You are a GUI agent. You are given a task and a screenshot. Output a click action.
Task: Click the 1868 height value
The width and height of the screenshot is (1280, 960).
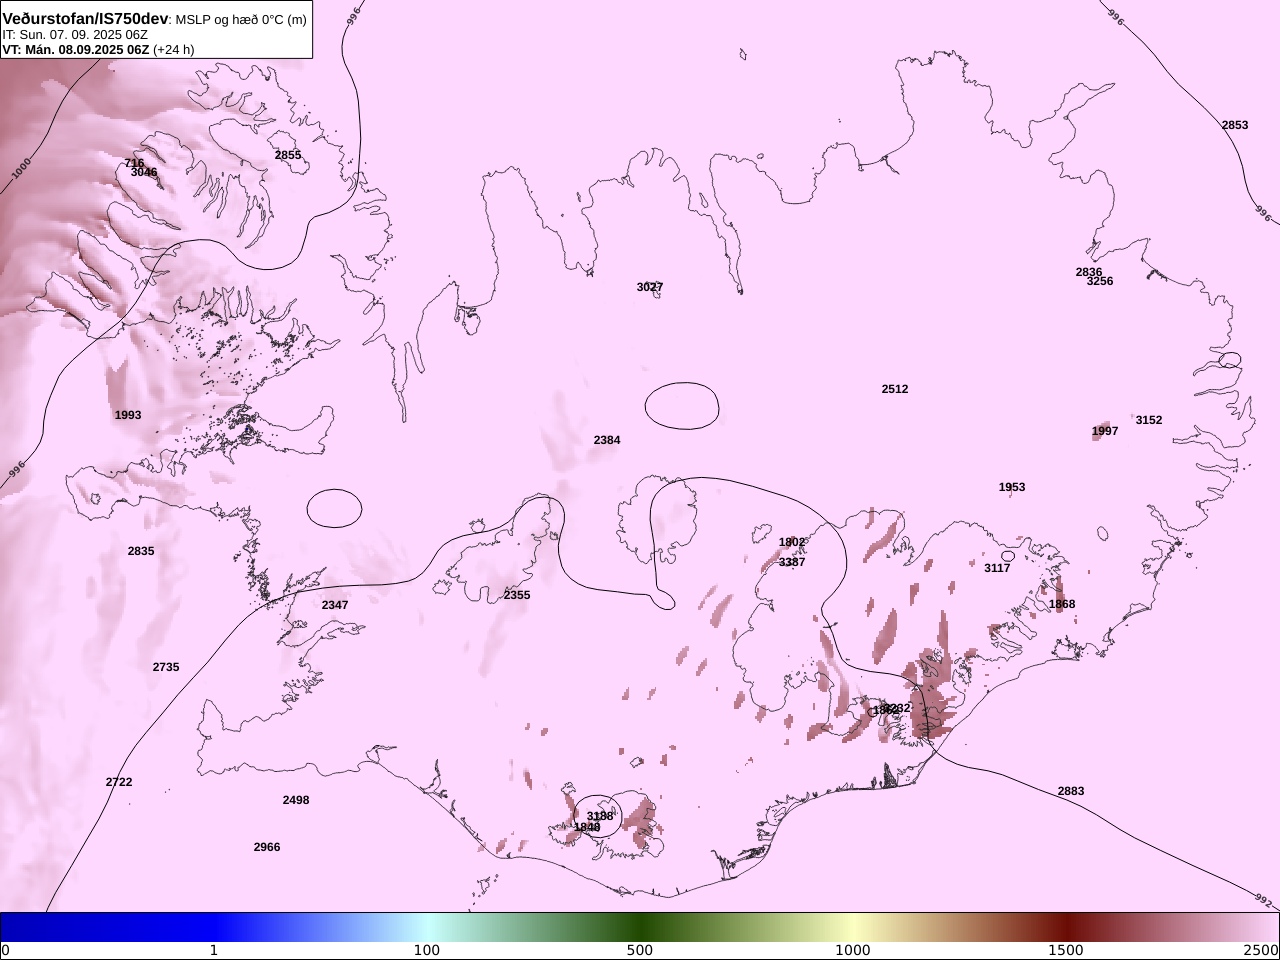click(1062, 604)
